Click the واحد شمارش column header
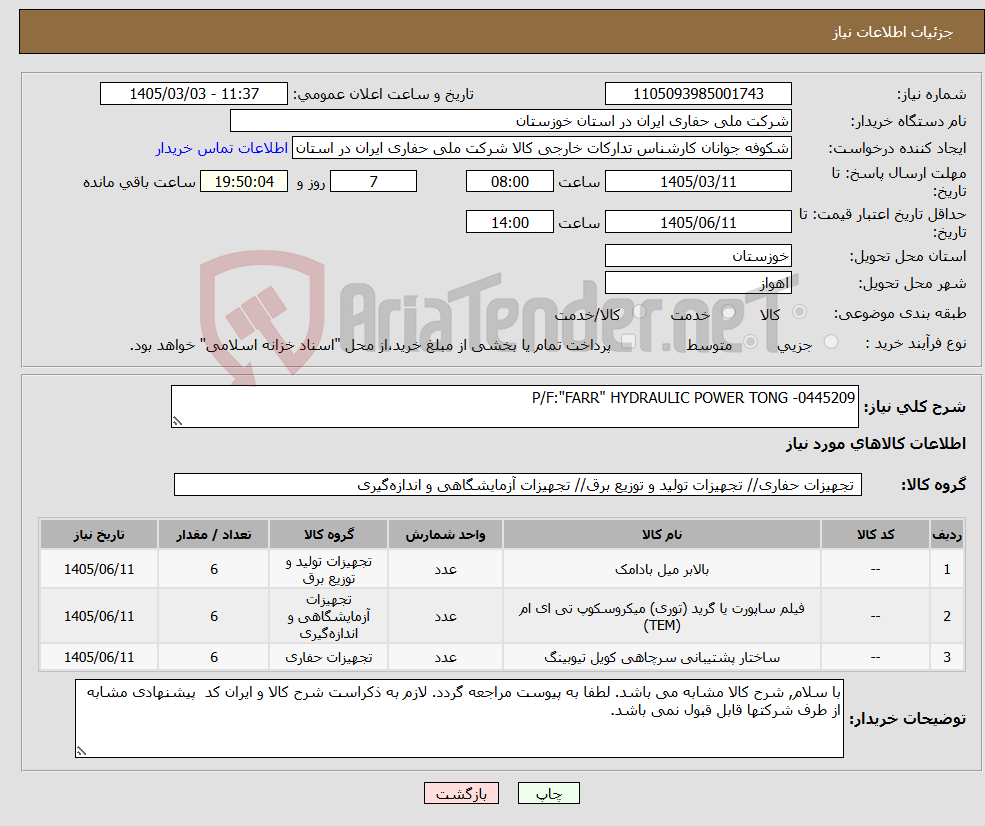 point(445,535)
